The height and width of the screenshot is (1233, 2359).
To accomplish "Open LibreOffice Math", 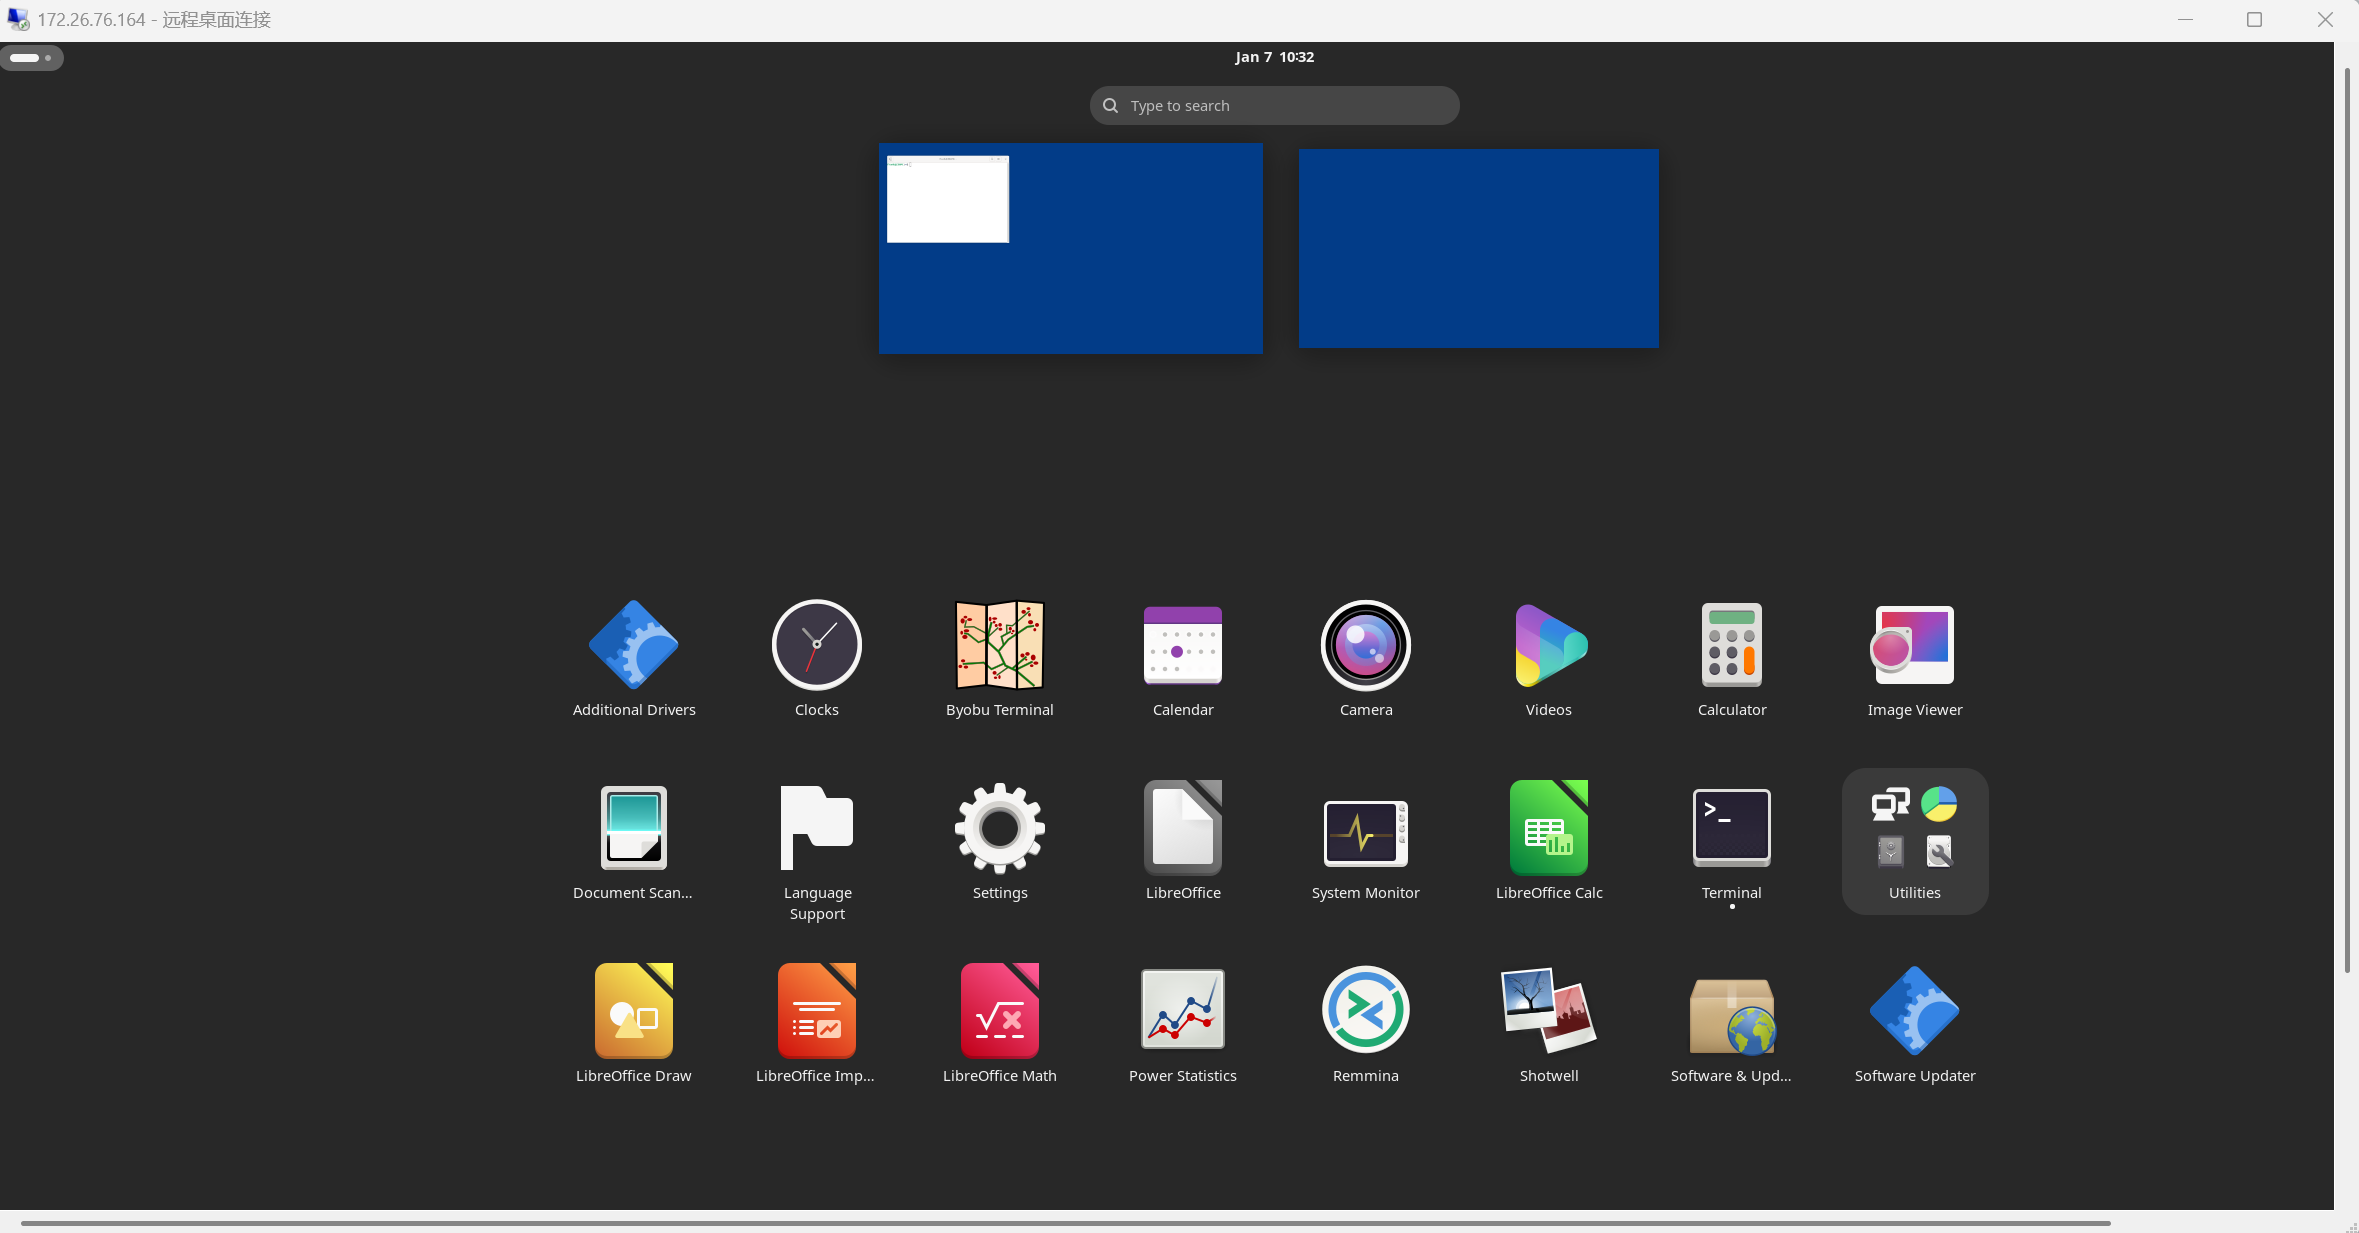I will [999, 1011].
